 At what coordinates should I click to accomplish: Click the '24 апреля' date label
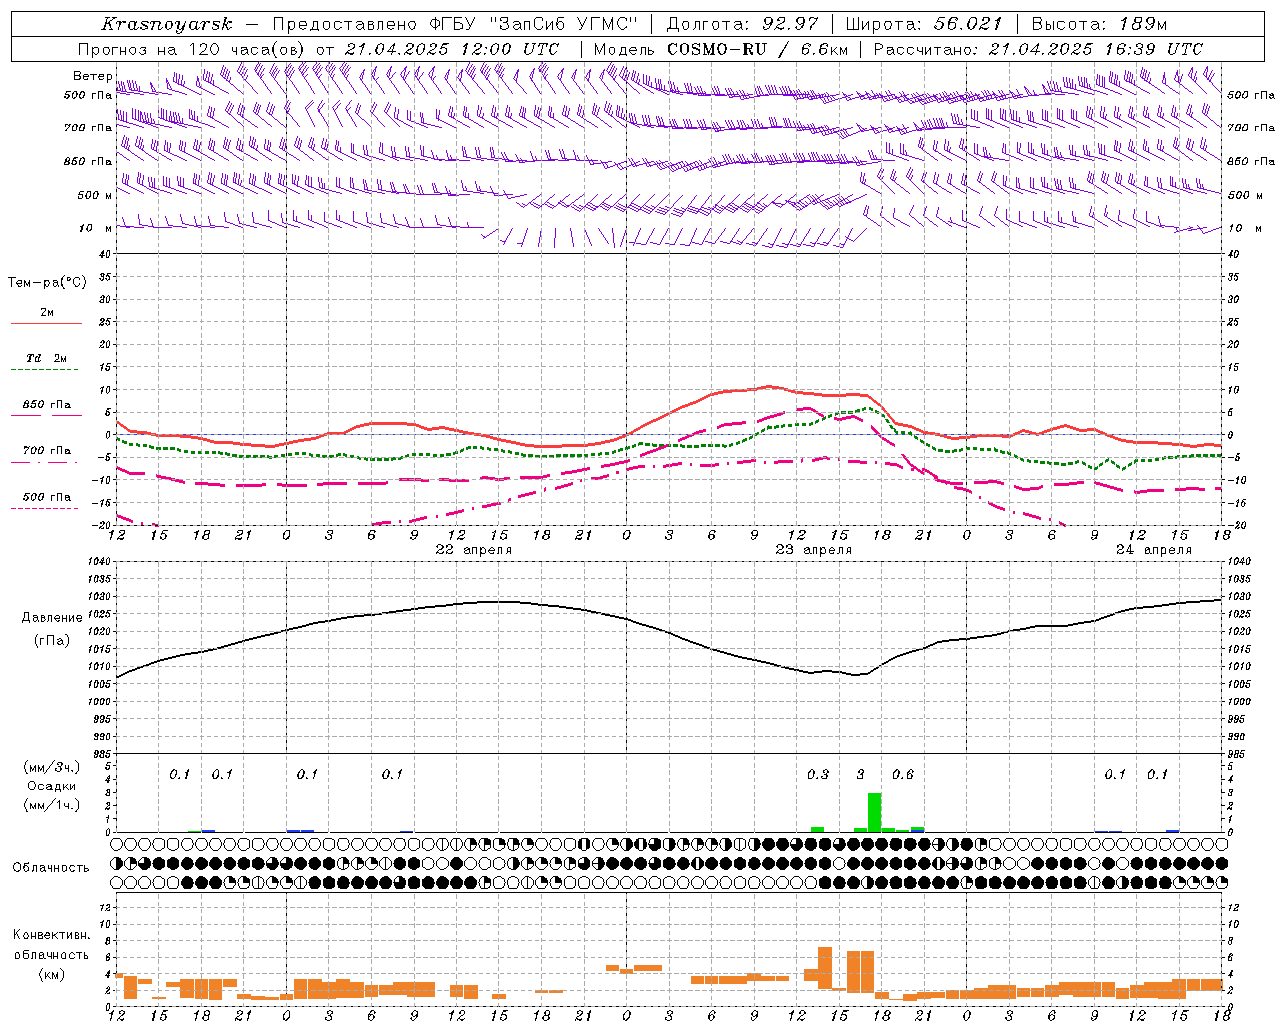[1153, 550]
